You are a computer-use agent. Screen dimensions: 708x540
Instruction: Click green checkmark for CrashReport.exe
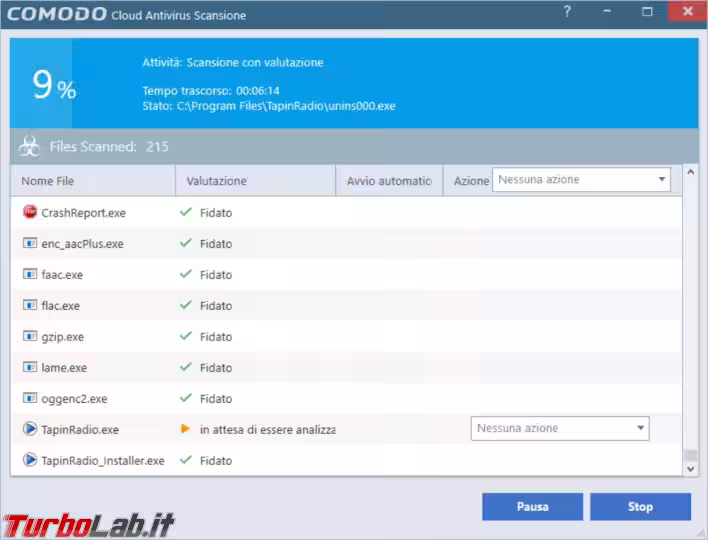(x=186, y=212)
